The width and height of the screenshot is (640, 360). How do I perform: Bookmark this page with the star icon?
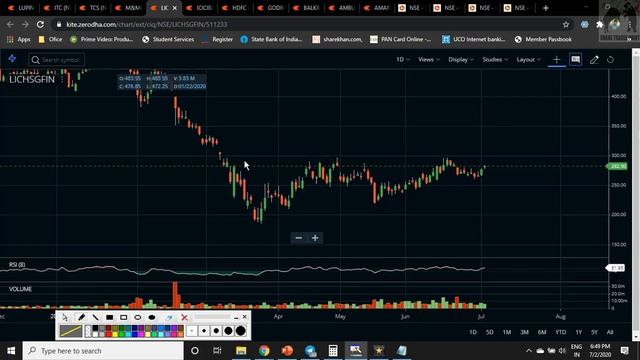(x=566, y=24)
